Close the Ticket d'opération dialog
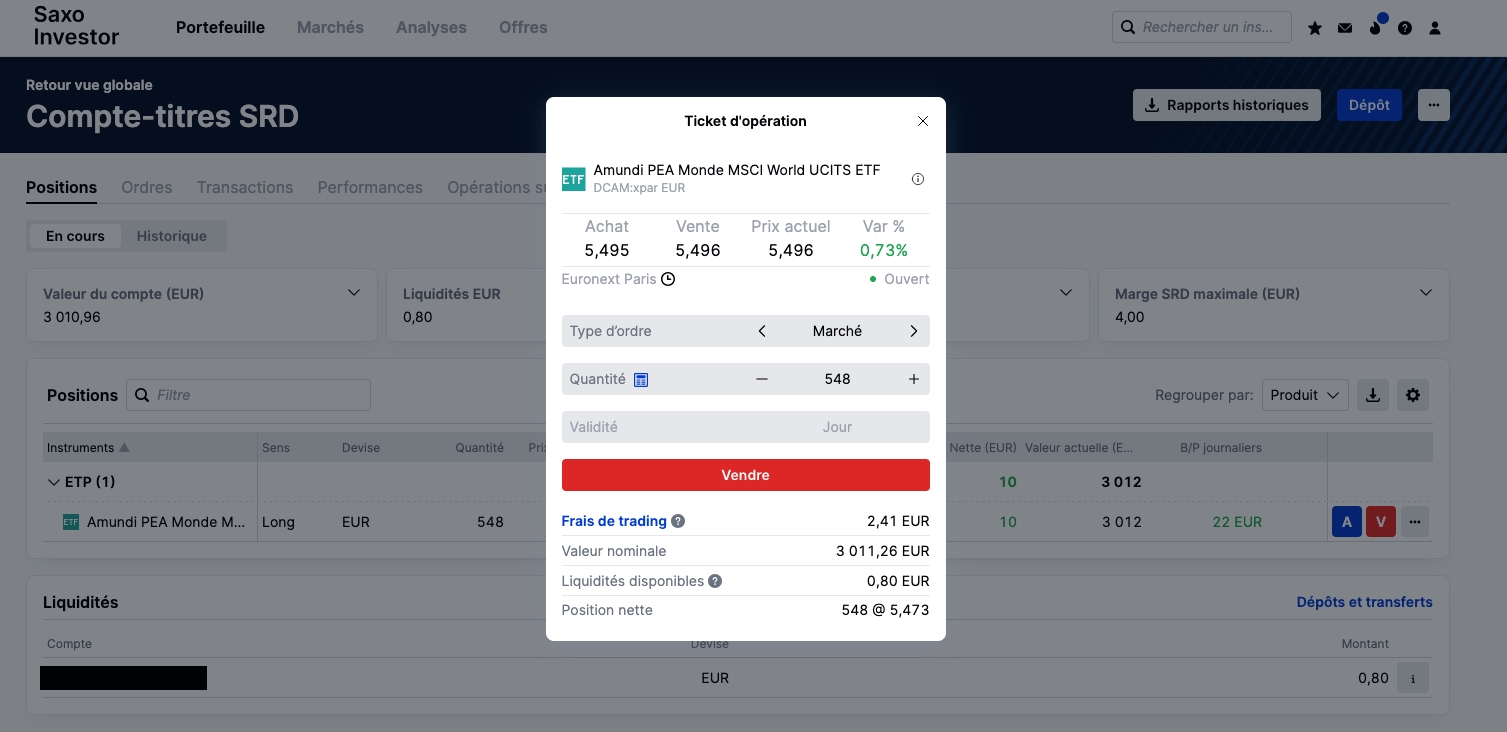 coord(923,121)
